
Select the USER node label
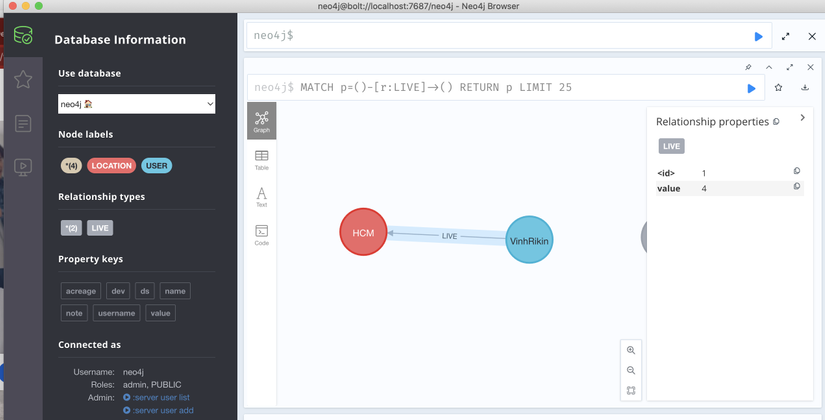pyautogui.click(x=156, y=166)
